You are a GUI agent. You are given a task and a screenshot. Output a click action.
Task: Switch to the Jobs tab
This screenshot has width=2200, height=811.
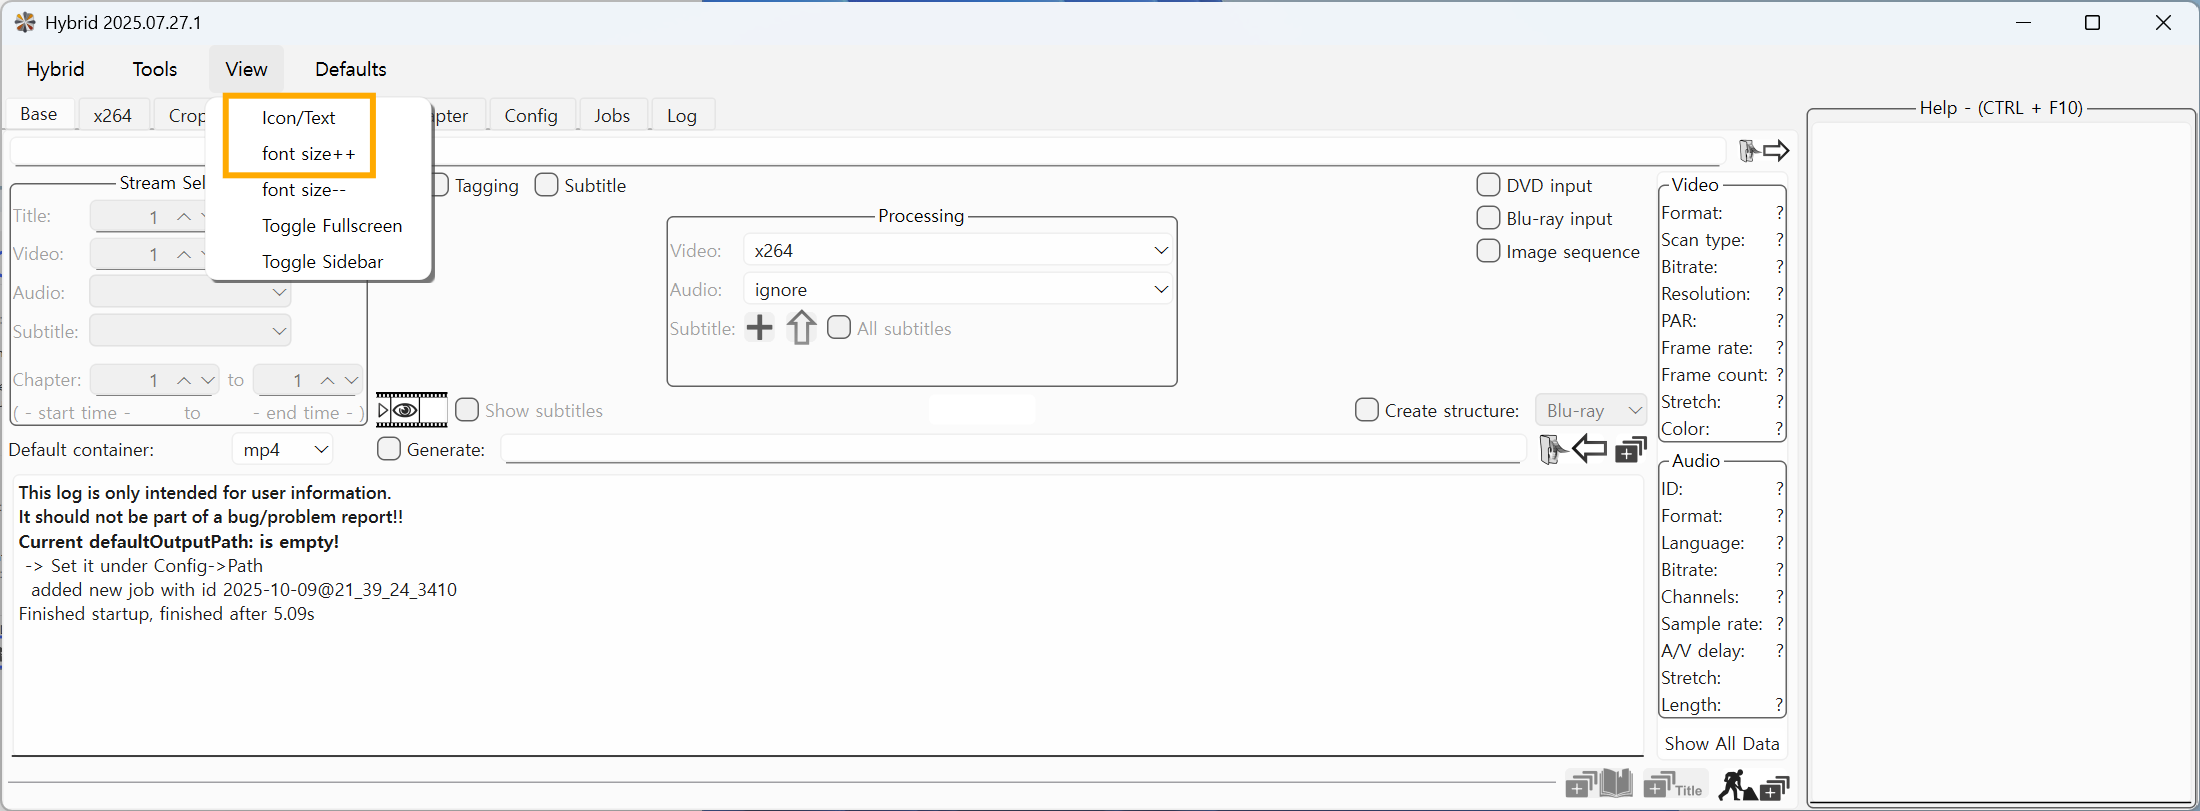[612, 115]
